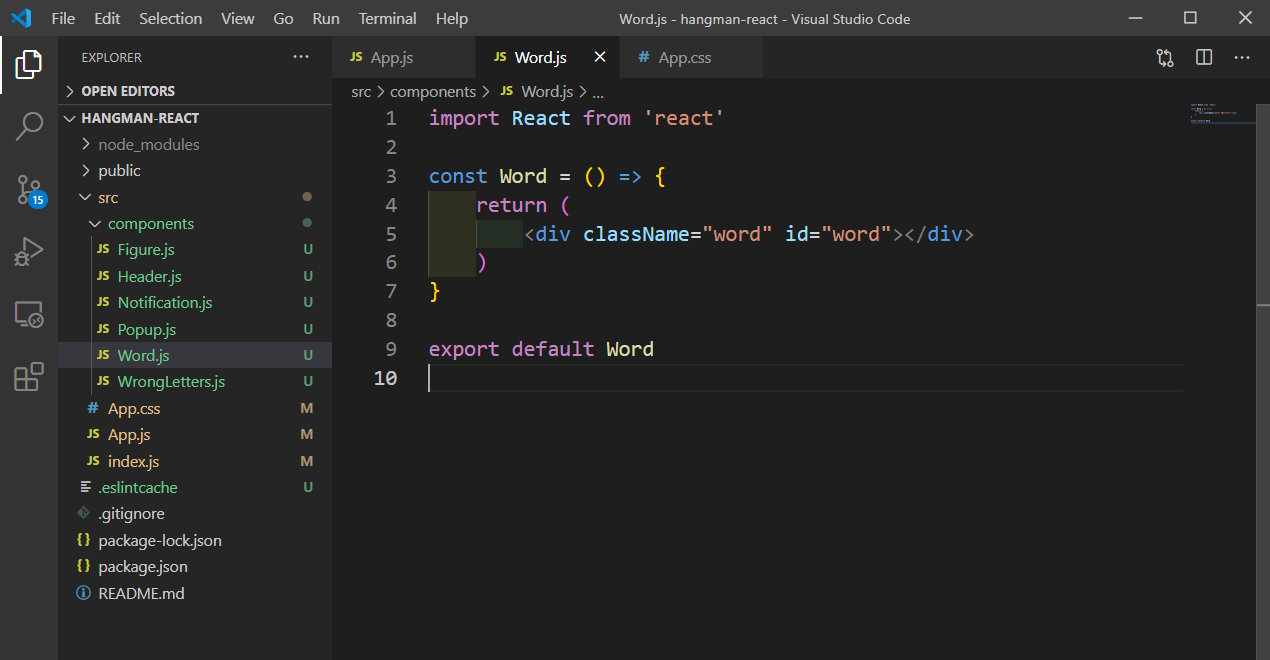Screen dimensions: 1270x660
Task: Open the Remote Explorer view
Action: pos(29,315)
